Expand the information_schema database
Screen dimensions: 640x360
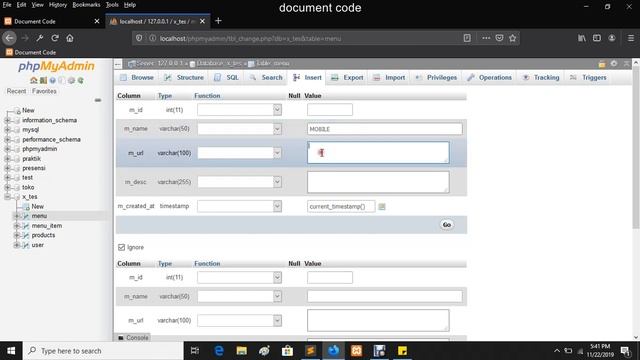coord(7,120)
